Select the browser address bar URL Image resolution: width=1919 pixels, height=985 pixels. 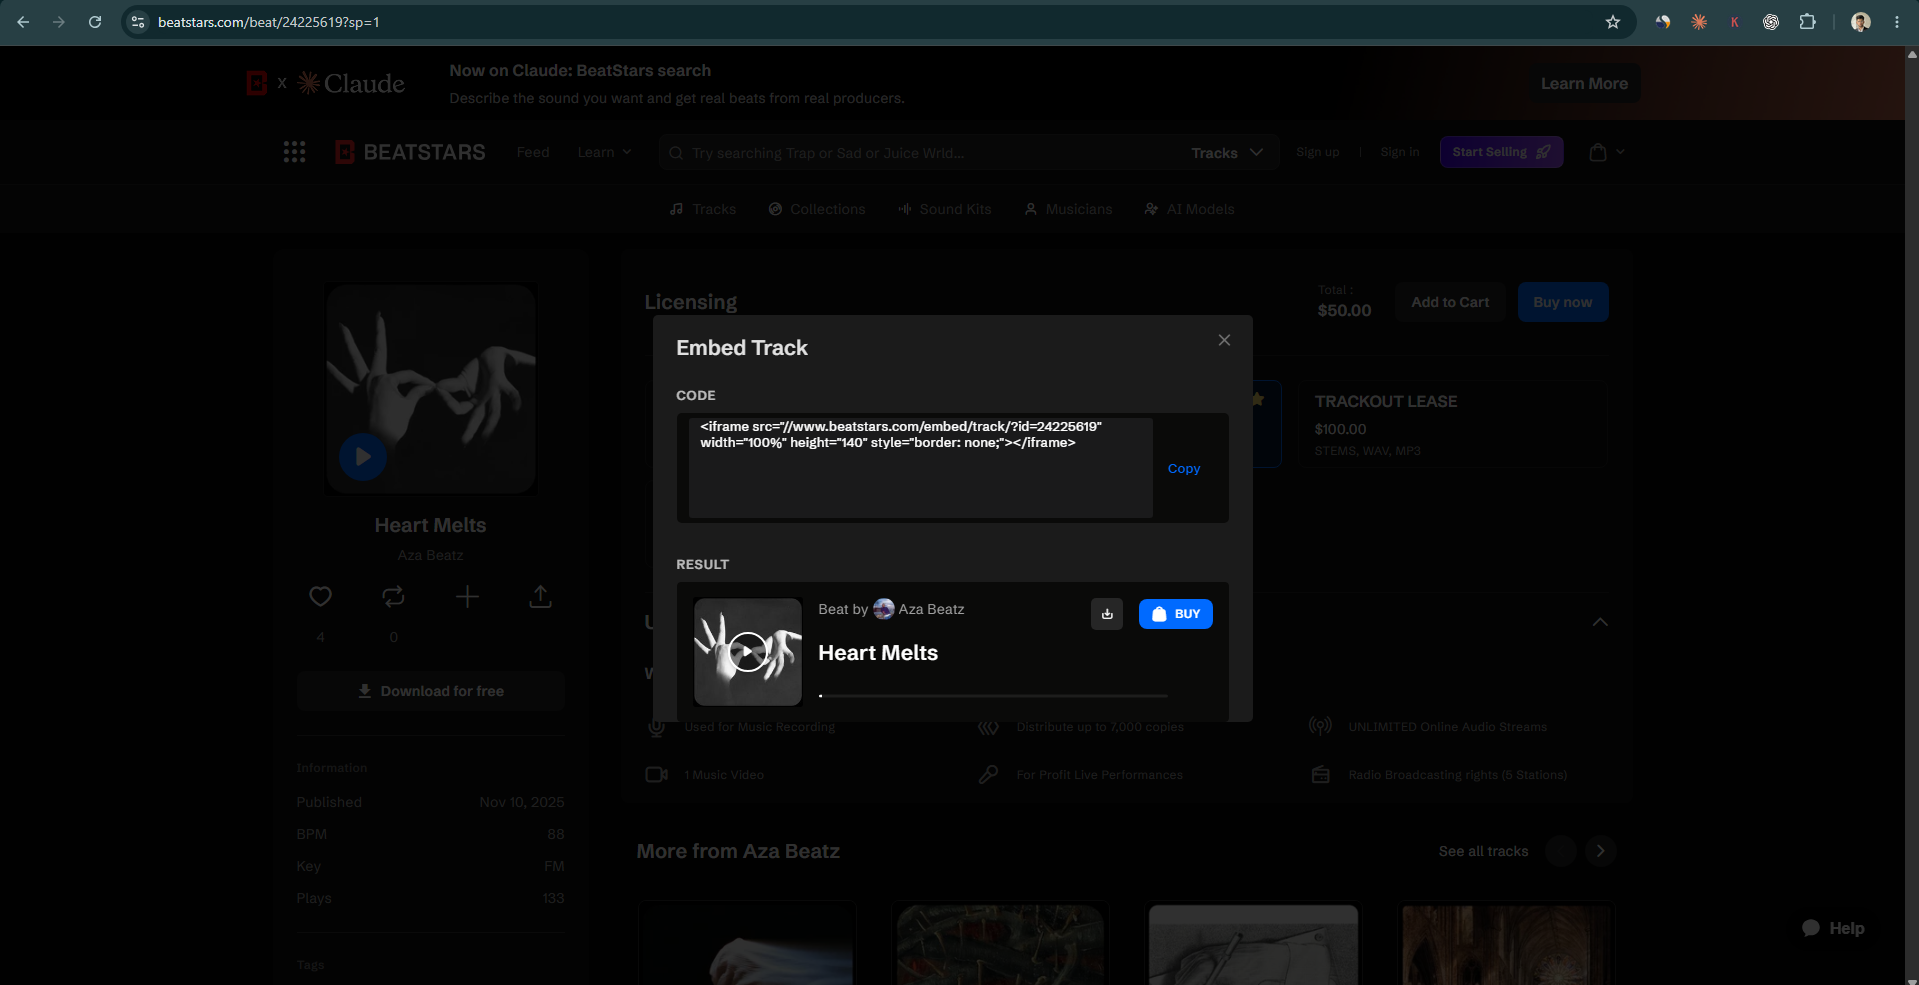pos(268,22)
